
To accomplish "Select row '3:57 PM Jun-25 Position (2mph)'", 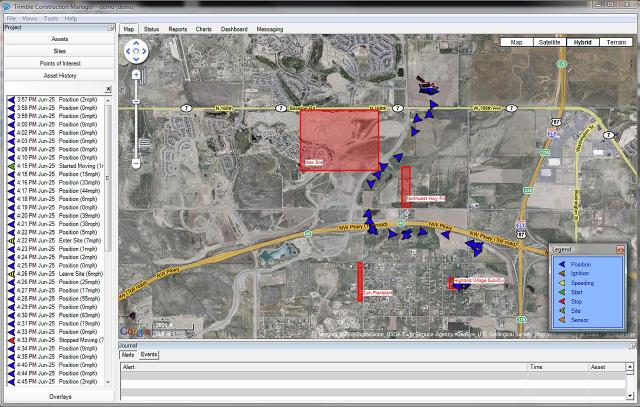I will [x=56, y=100].
